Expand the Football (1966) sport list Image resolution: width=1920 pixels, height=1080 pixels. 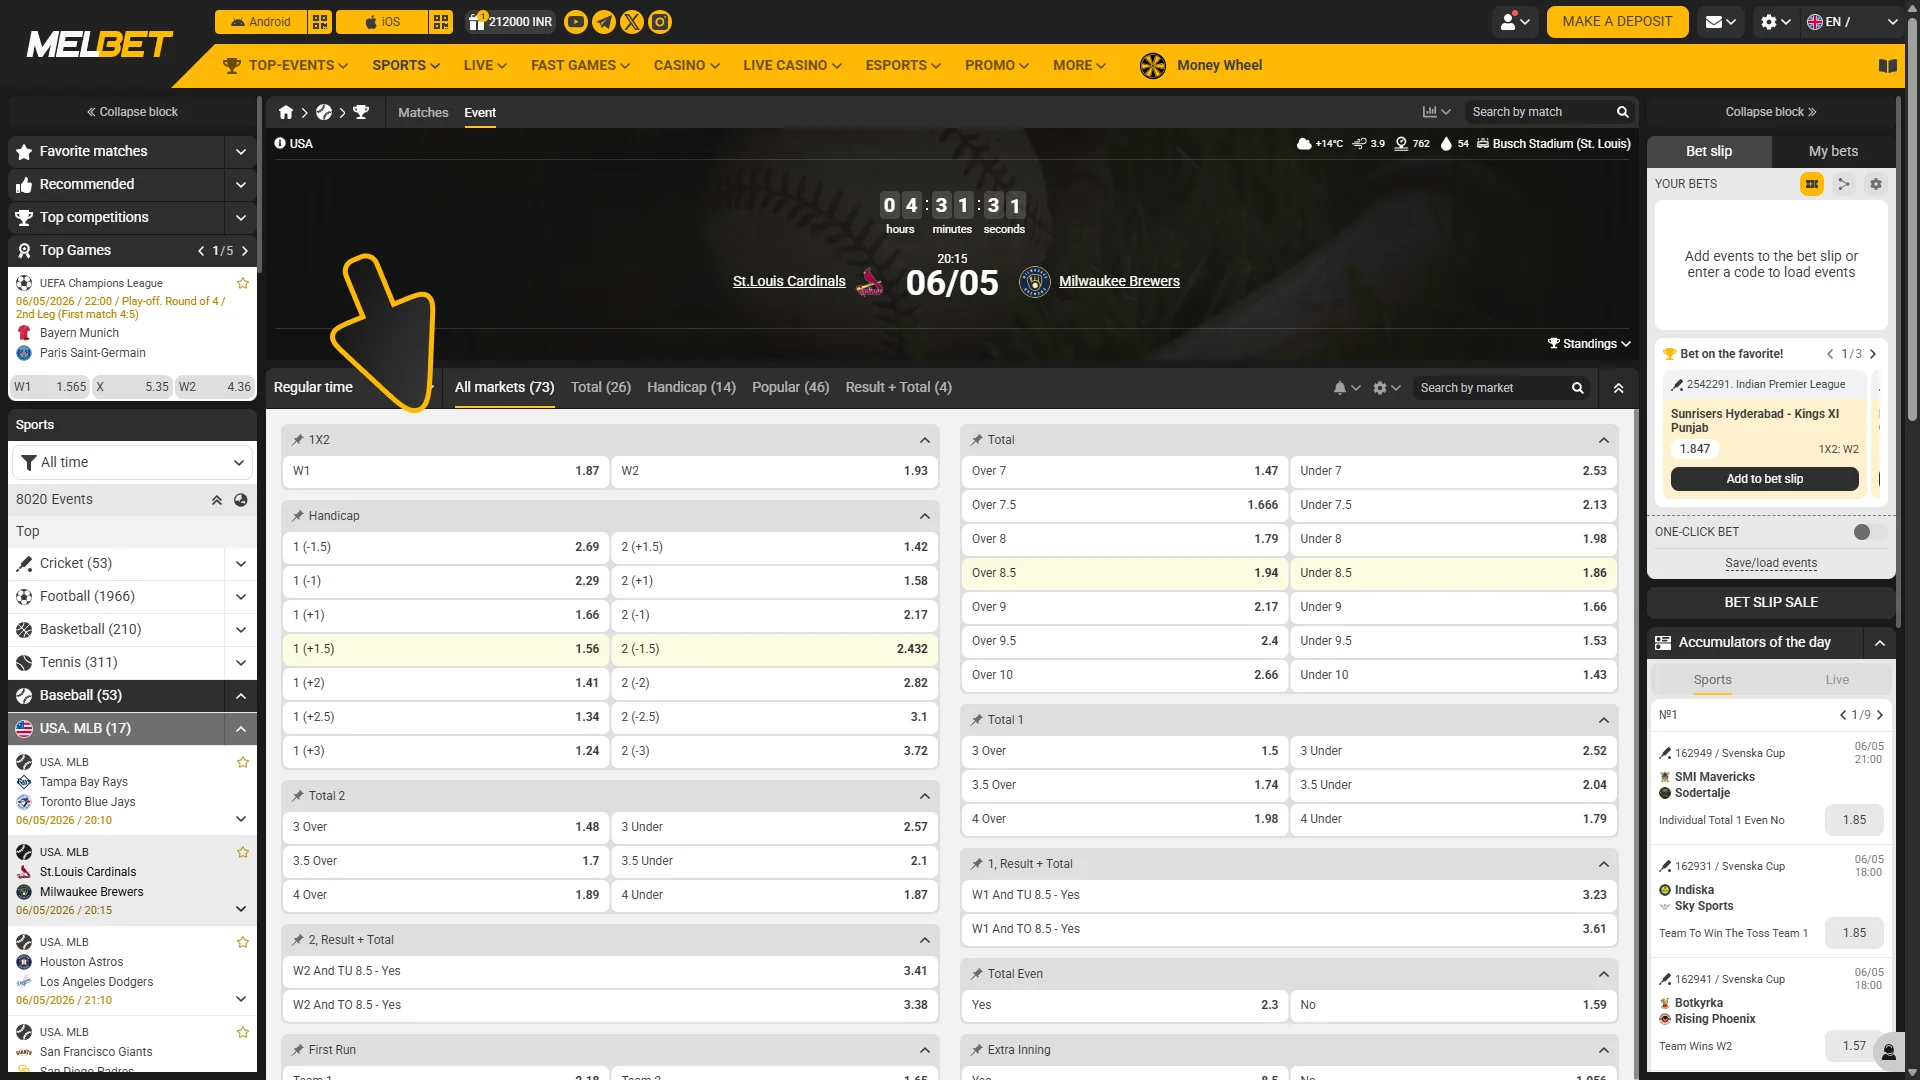point(241,597)
